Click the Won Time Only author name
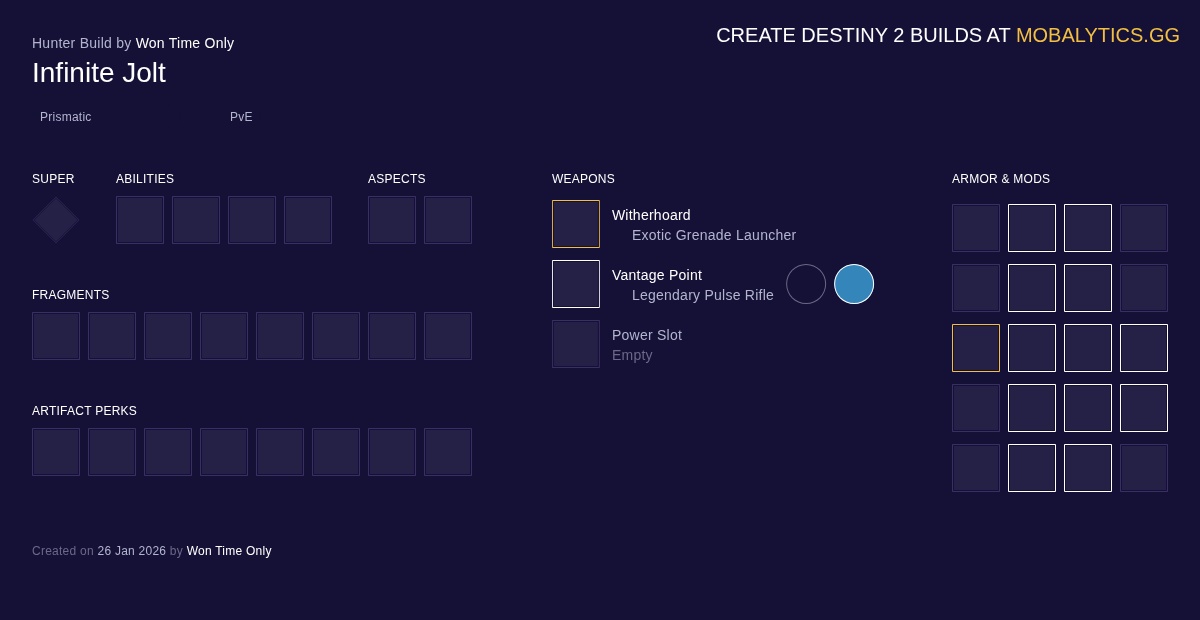Screen dimensions: 1200x620 point(184,43)
